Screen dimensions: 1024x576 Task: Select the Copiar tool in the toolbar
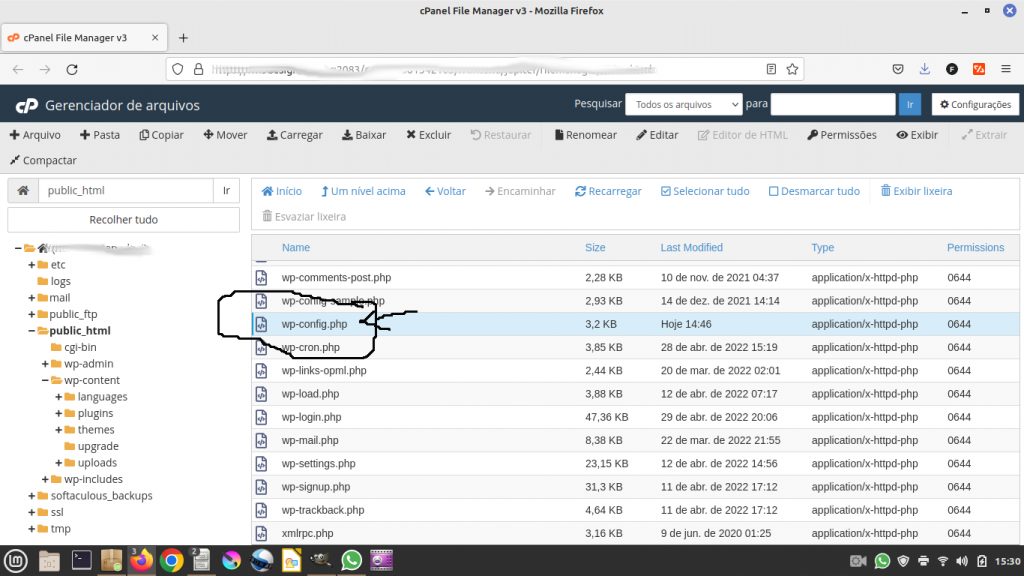click(161, 134)
